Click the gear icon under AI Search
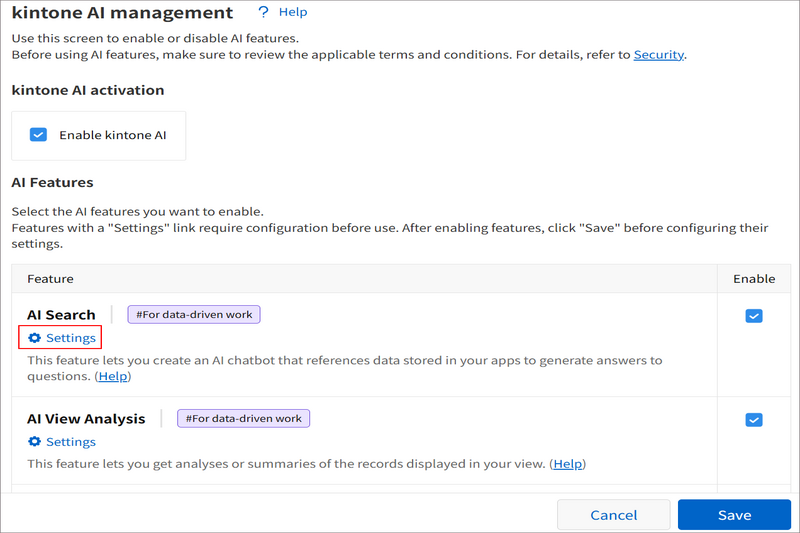This screenshot has width=800, height=533. pos(34,338)
